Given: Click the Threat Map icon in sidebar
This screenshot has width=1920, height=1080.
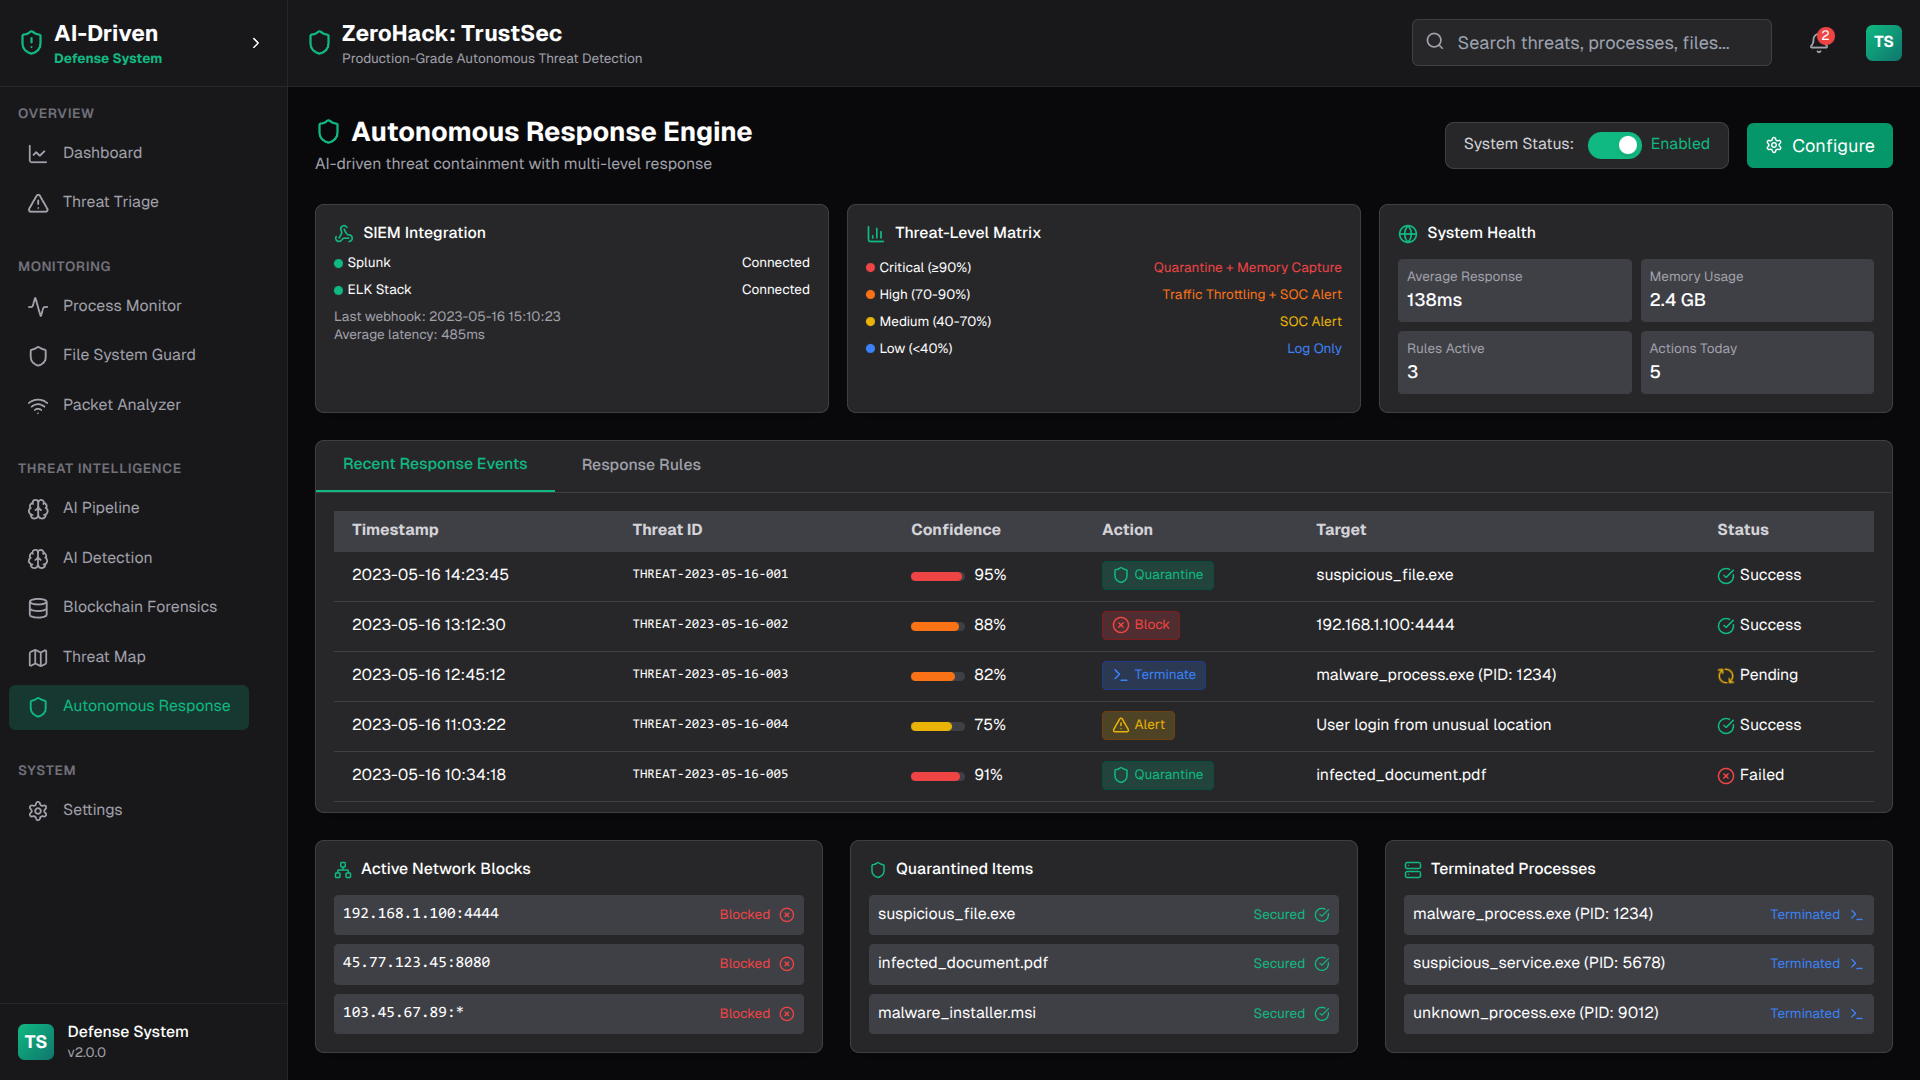Looking at the screenshot, I should (38, 658).
